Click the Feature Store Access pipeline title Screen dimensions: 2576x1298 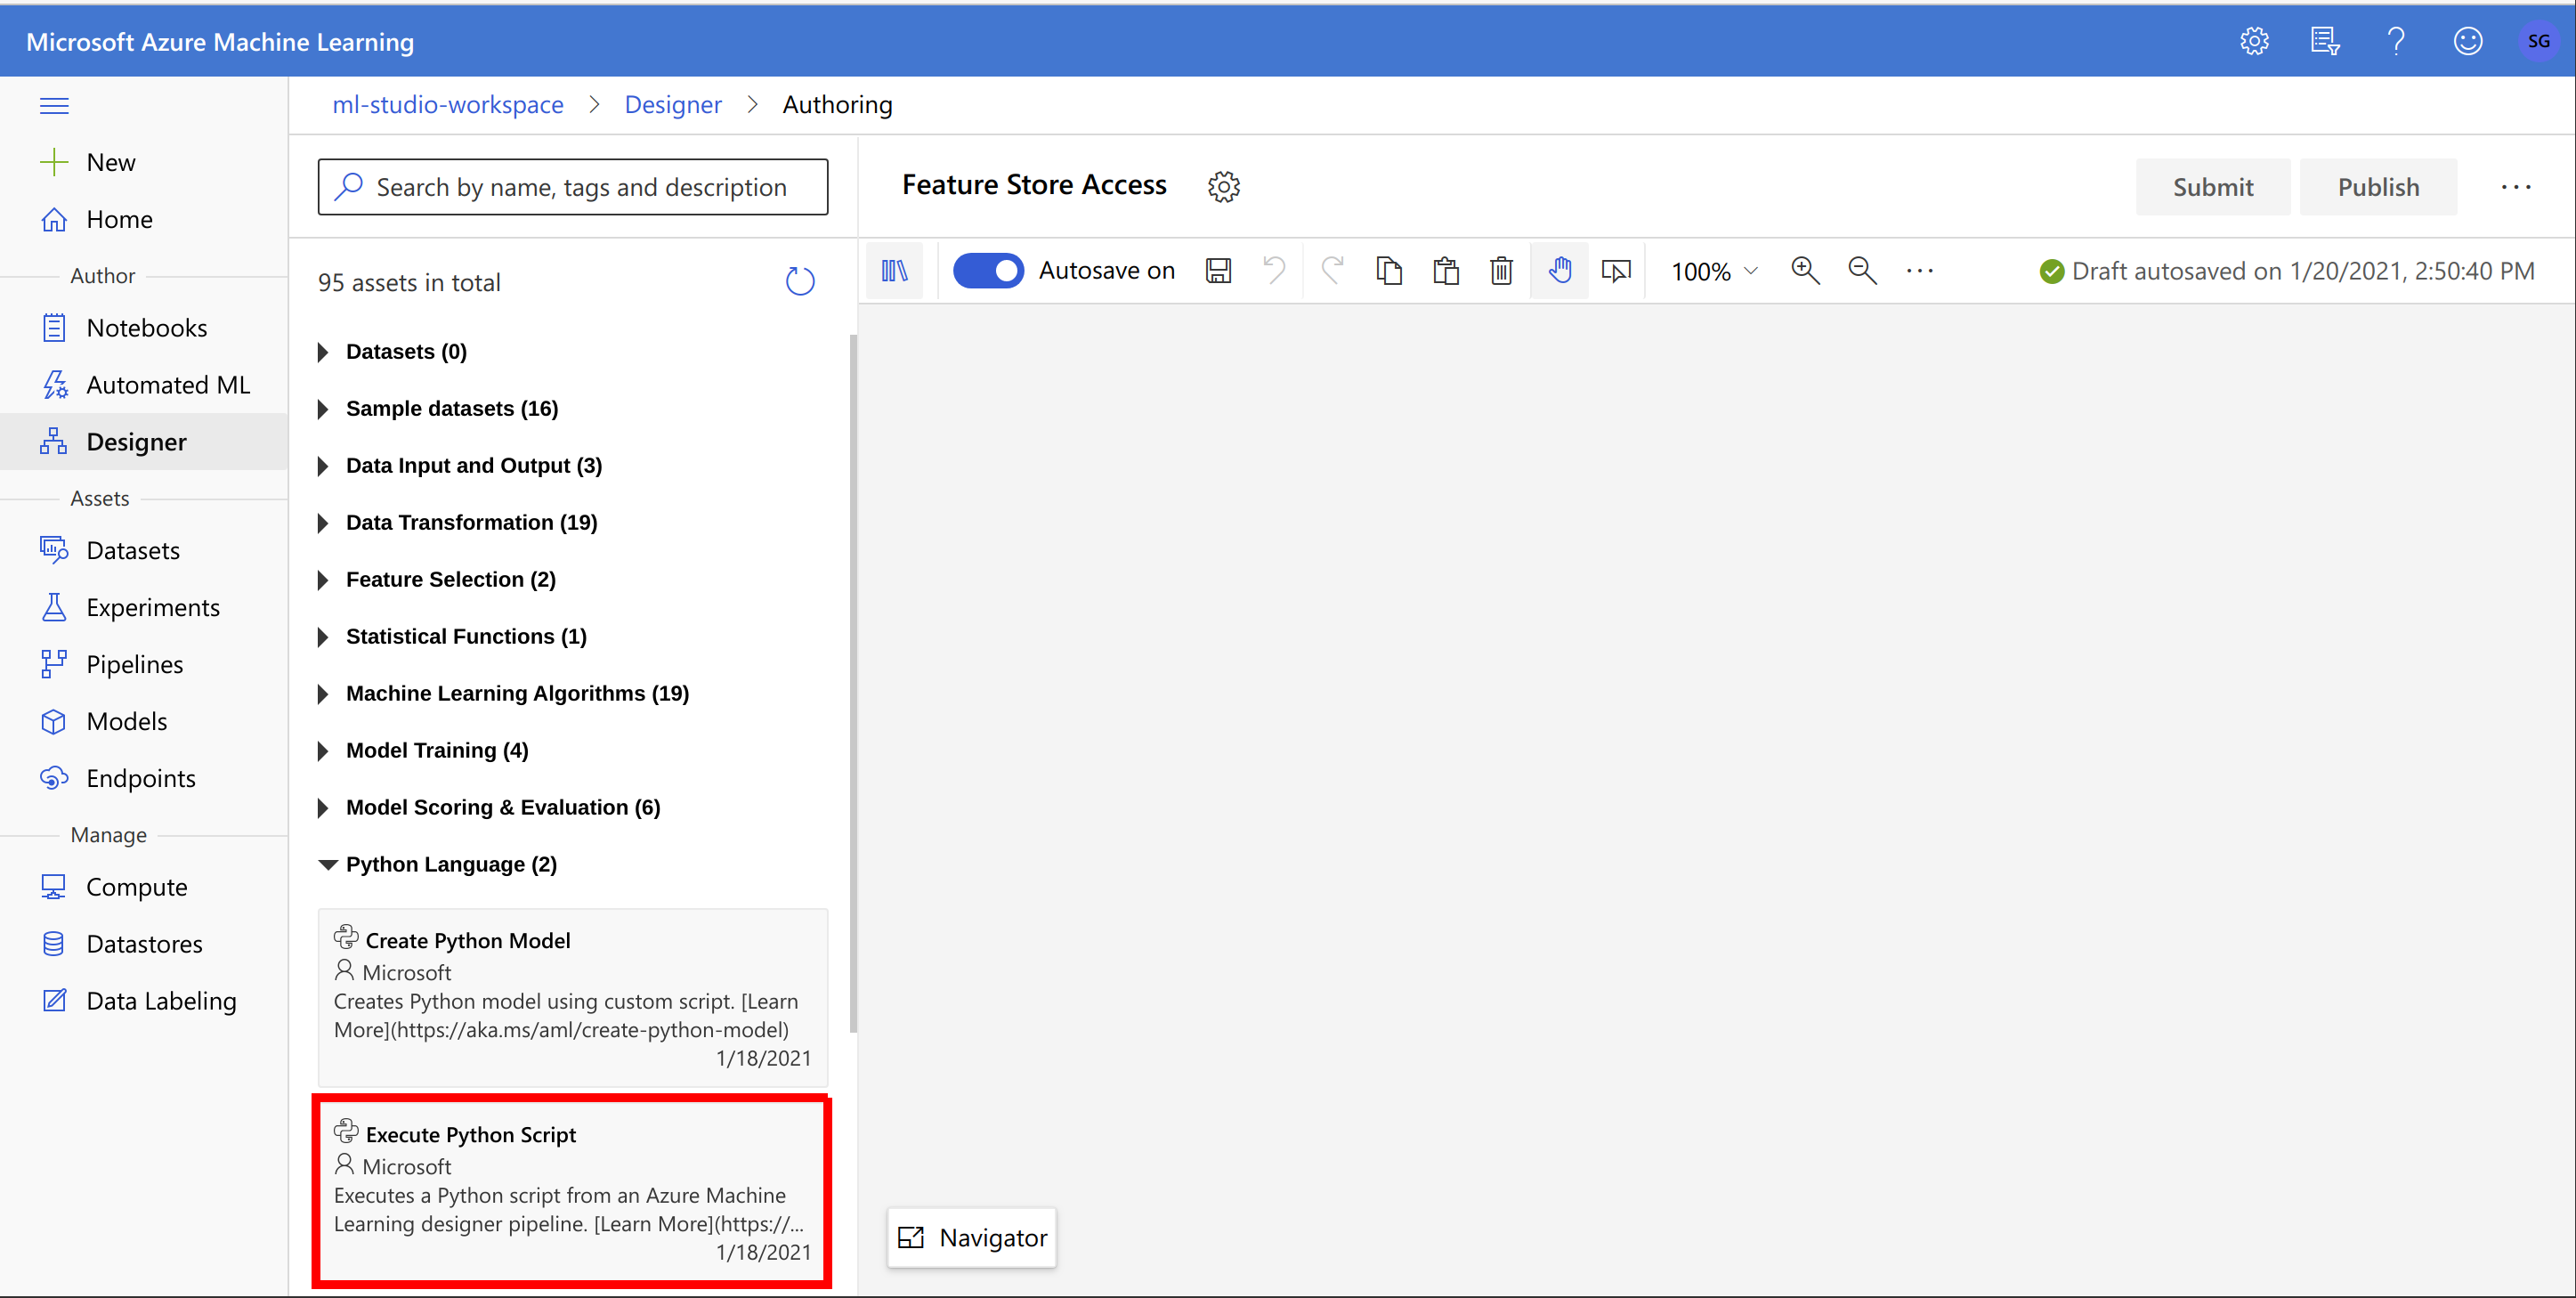tap(1034, 185)
